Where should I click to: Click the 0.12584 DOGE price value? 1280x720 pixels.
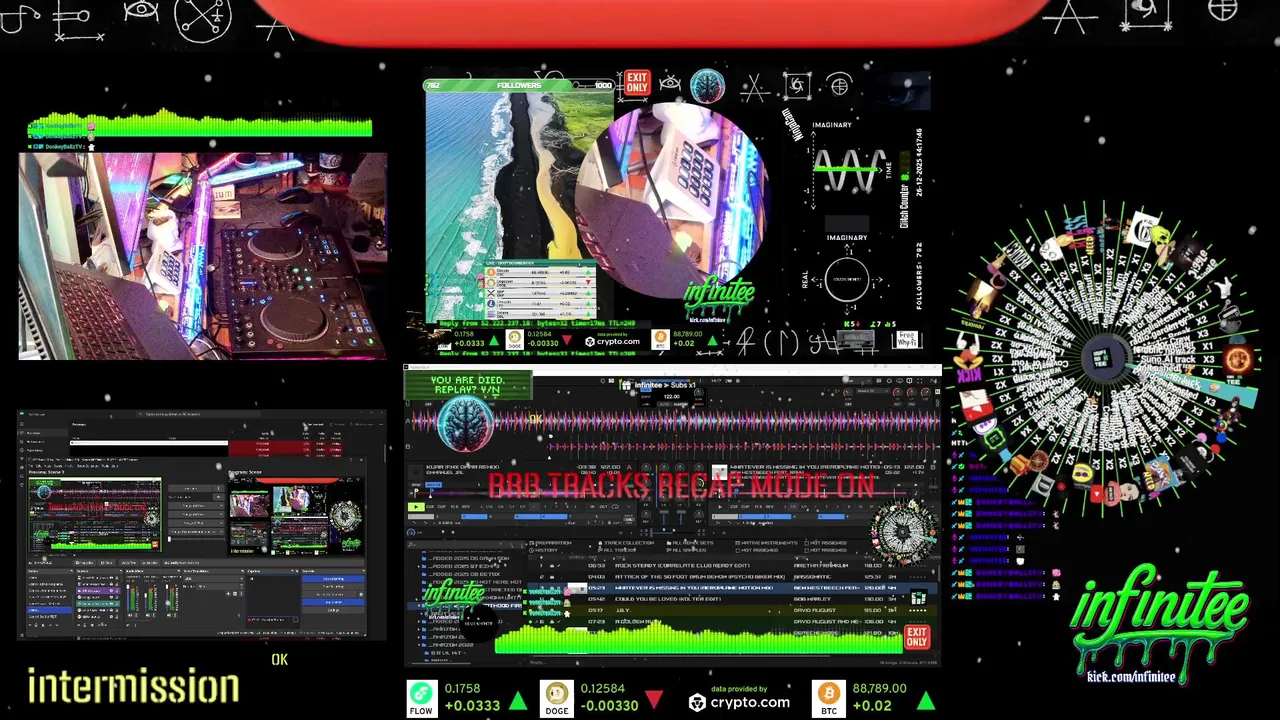[603, 688]
